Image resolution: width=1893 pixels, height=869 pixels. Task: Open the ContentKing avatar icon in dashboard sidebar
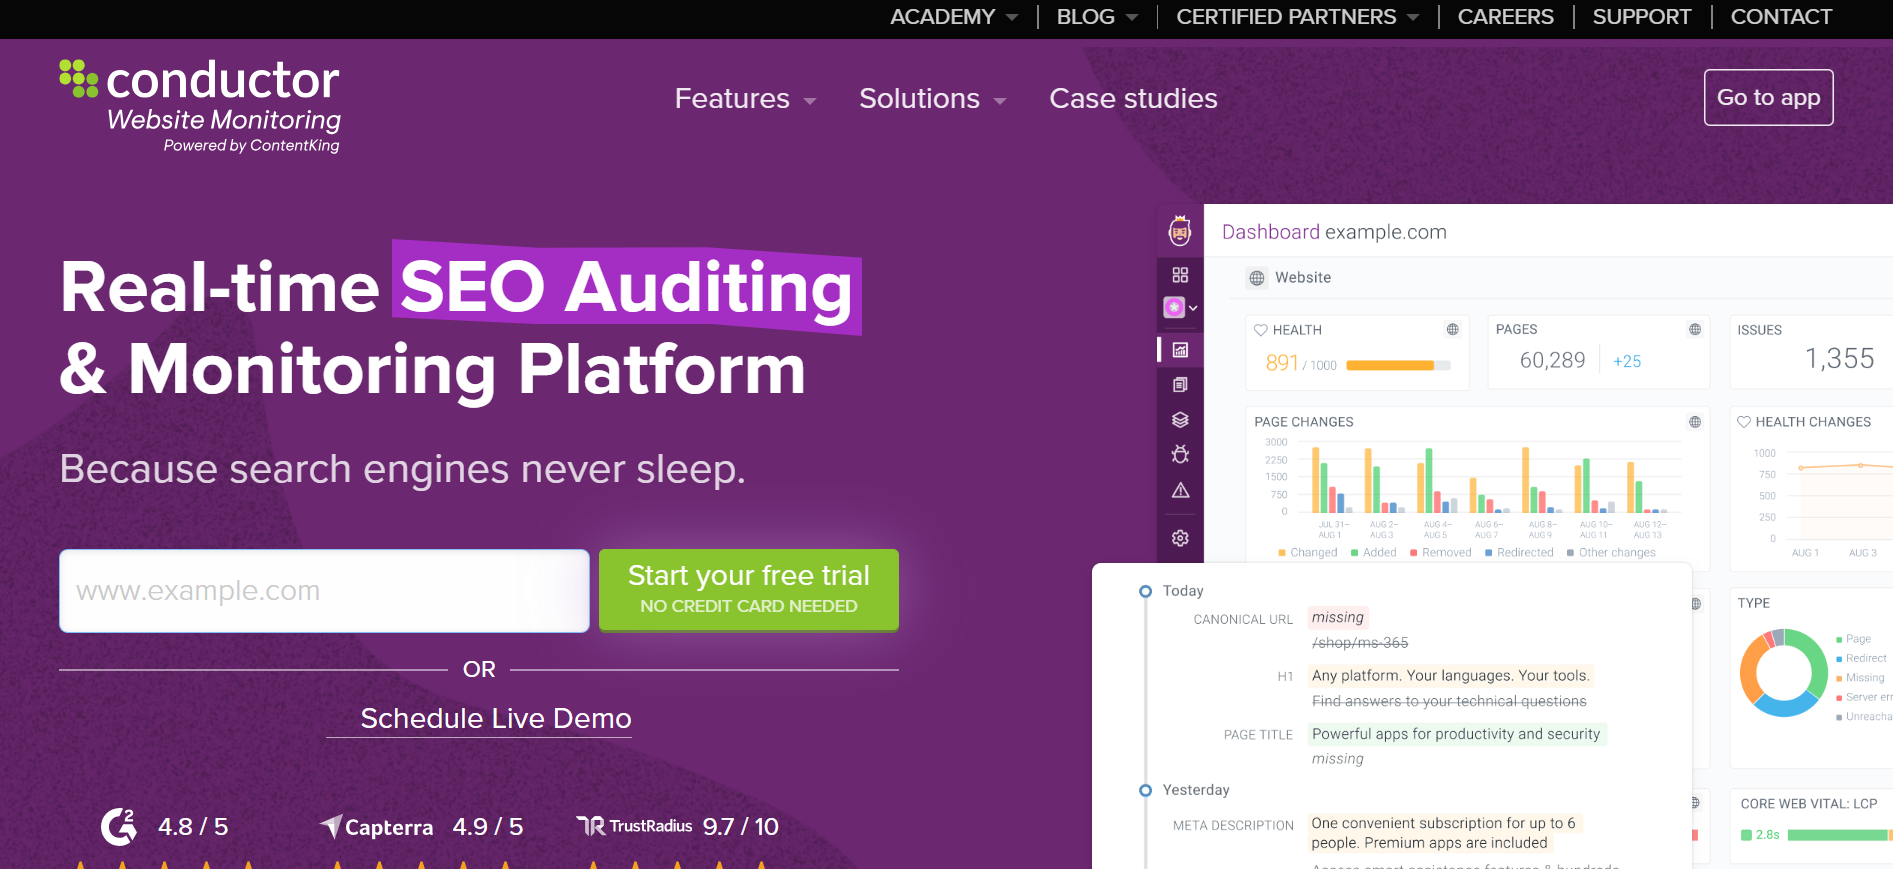(1180, 231)
